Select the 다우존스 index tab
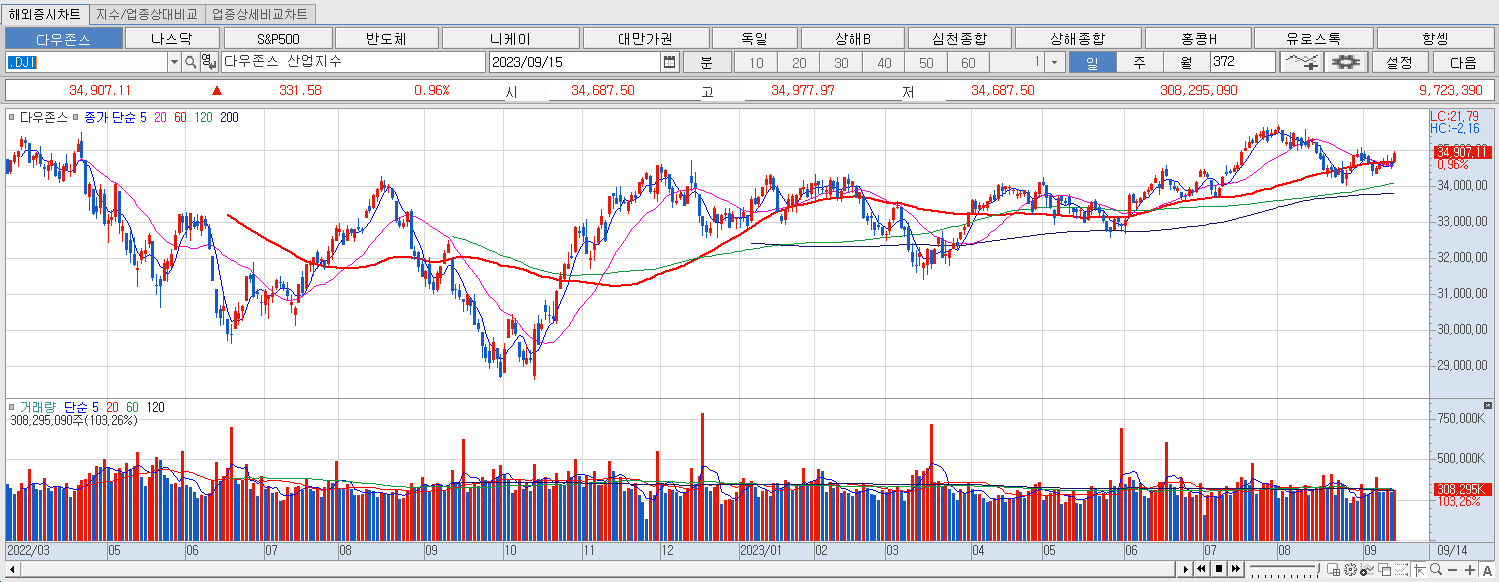The width and height of the screenshot is (1499, 582). tap(63, 38)
